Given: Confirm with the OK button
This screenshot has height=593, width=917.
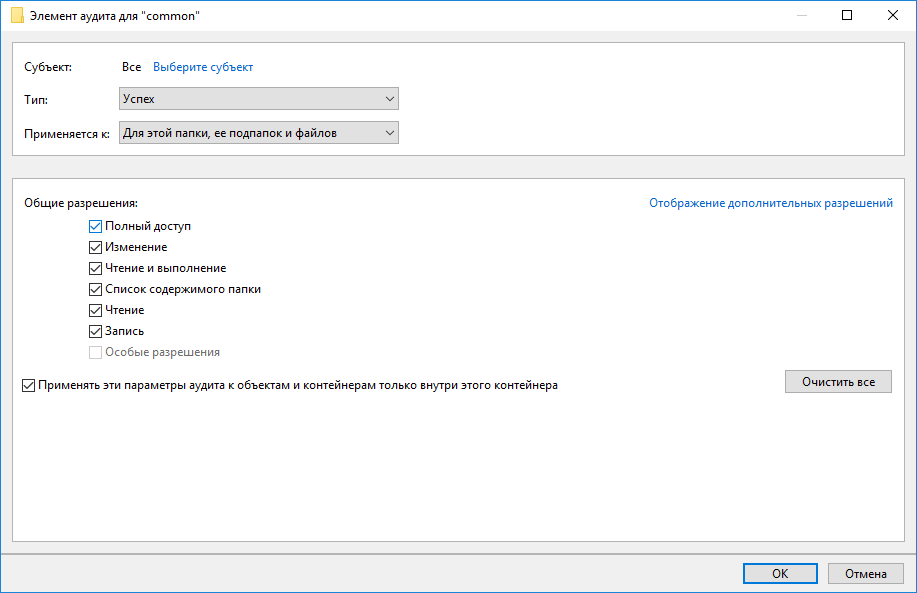Looking at the screenshot, I should [x=780, y=574].
